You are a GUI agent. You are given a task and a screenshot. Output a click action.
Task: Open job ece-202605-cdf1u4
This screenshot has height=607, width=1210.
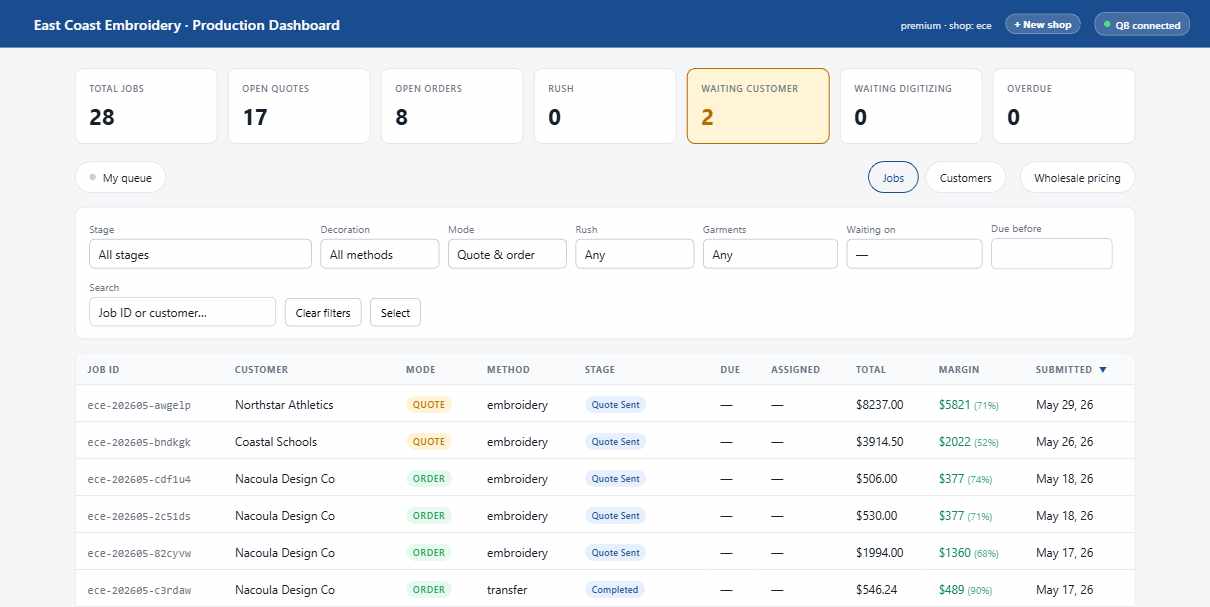(139, 479)
